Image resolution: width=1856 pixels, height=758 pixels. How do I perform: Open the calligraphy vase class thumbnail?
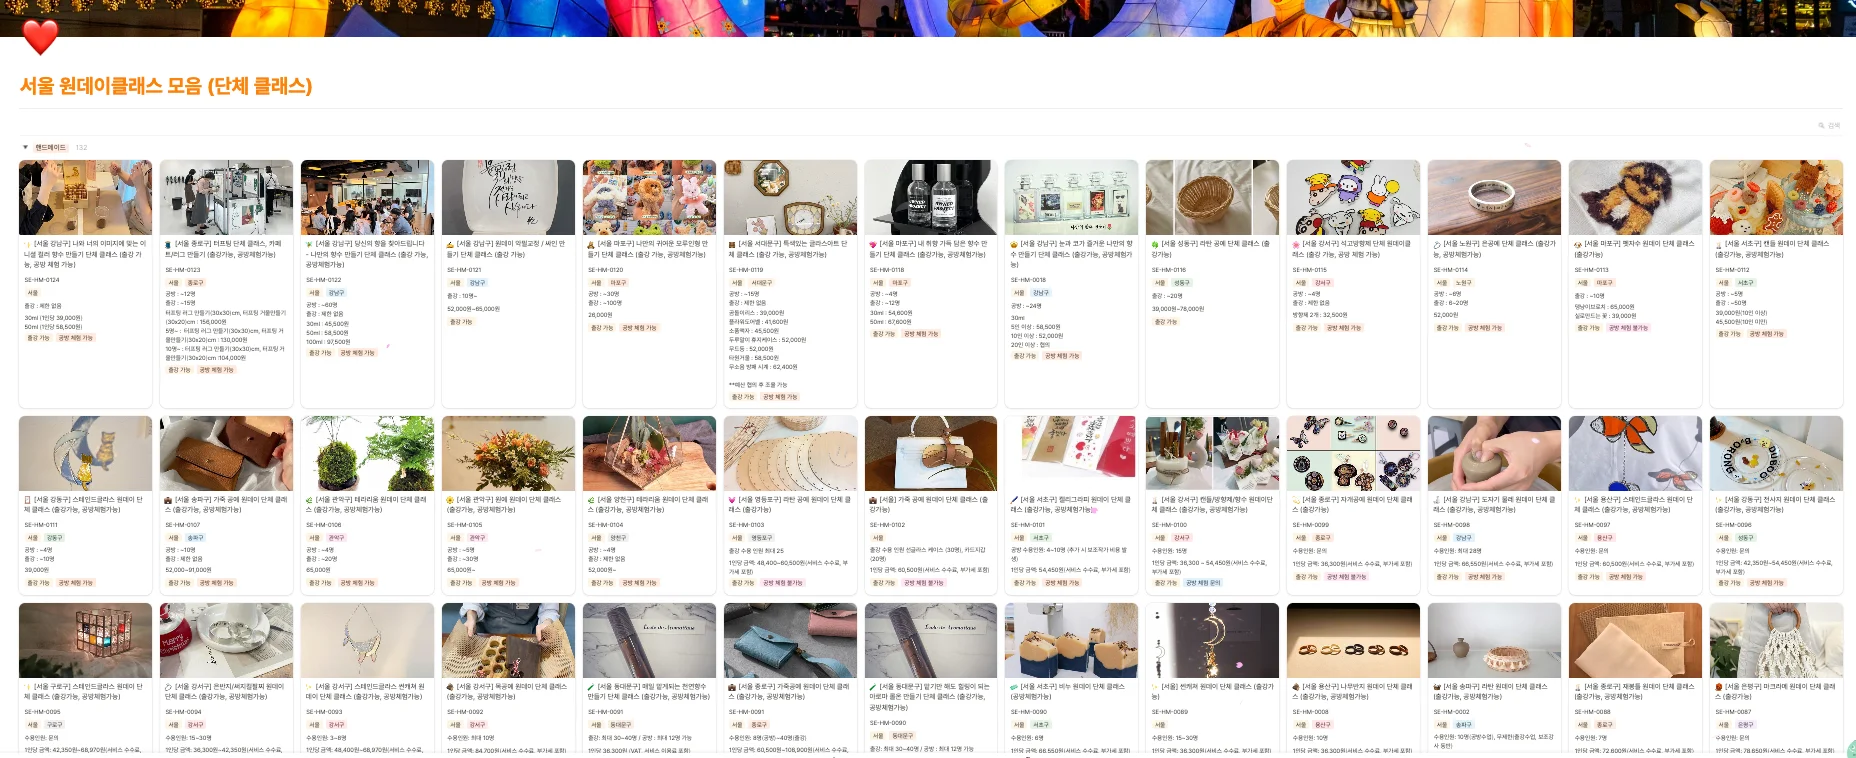(508, 197)
